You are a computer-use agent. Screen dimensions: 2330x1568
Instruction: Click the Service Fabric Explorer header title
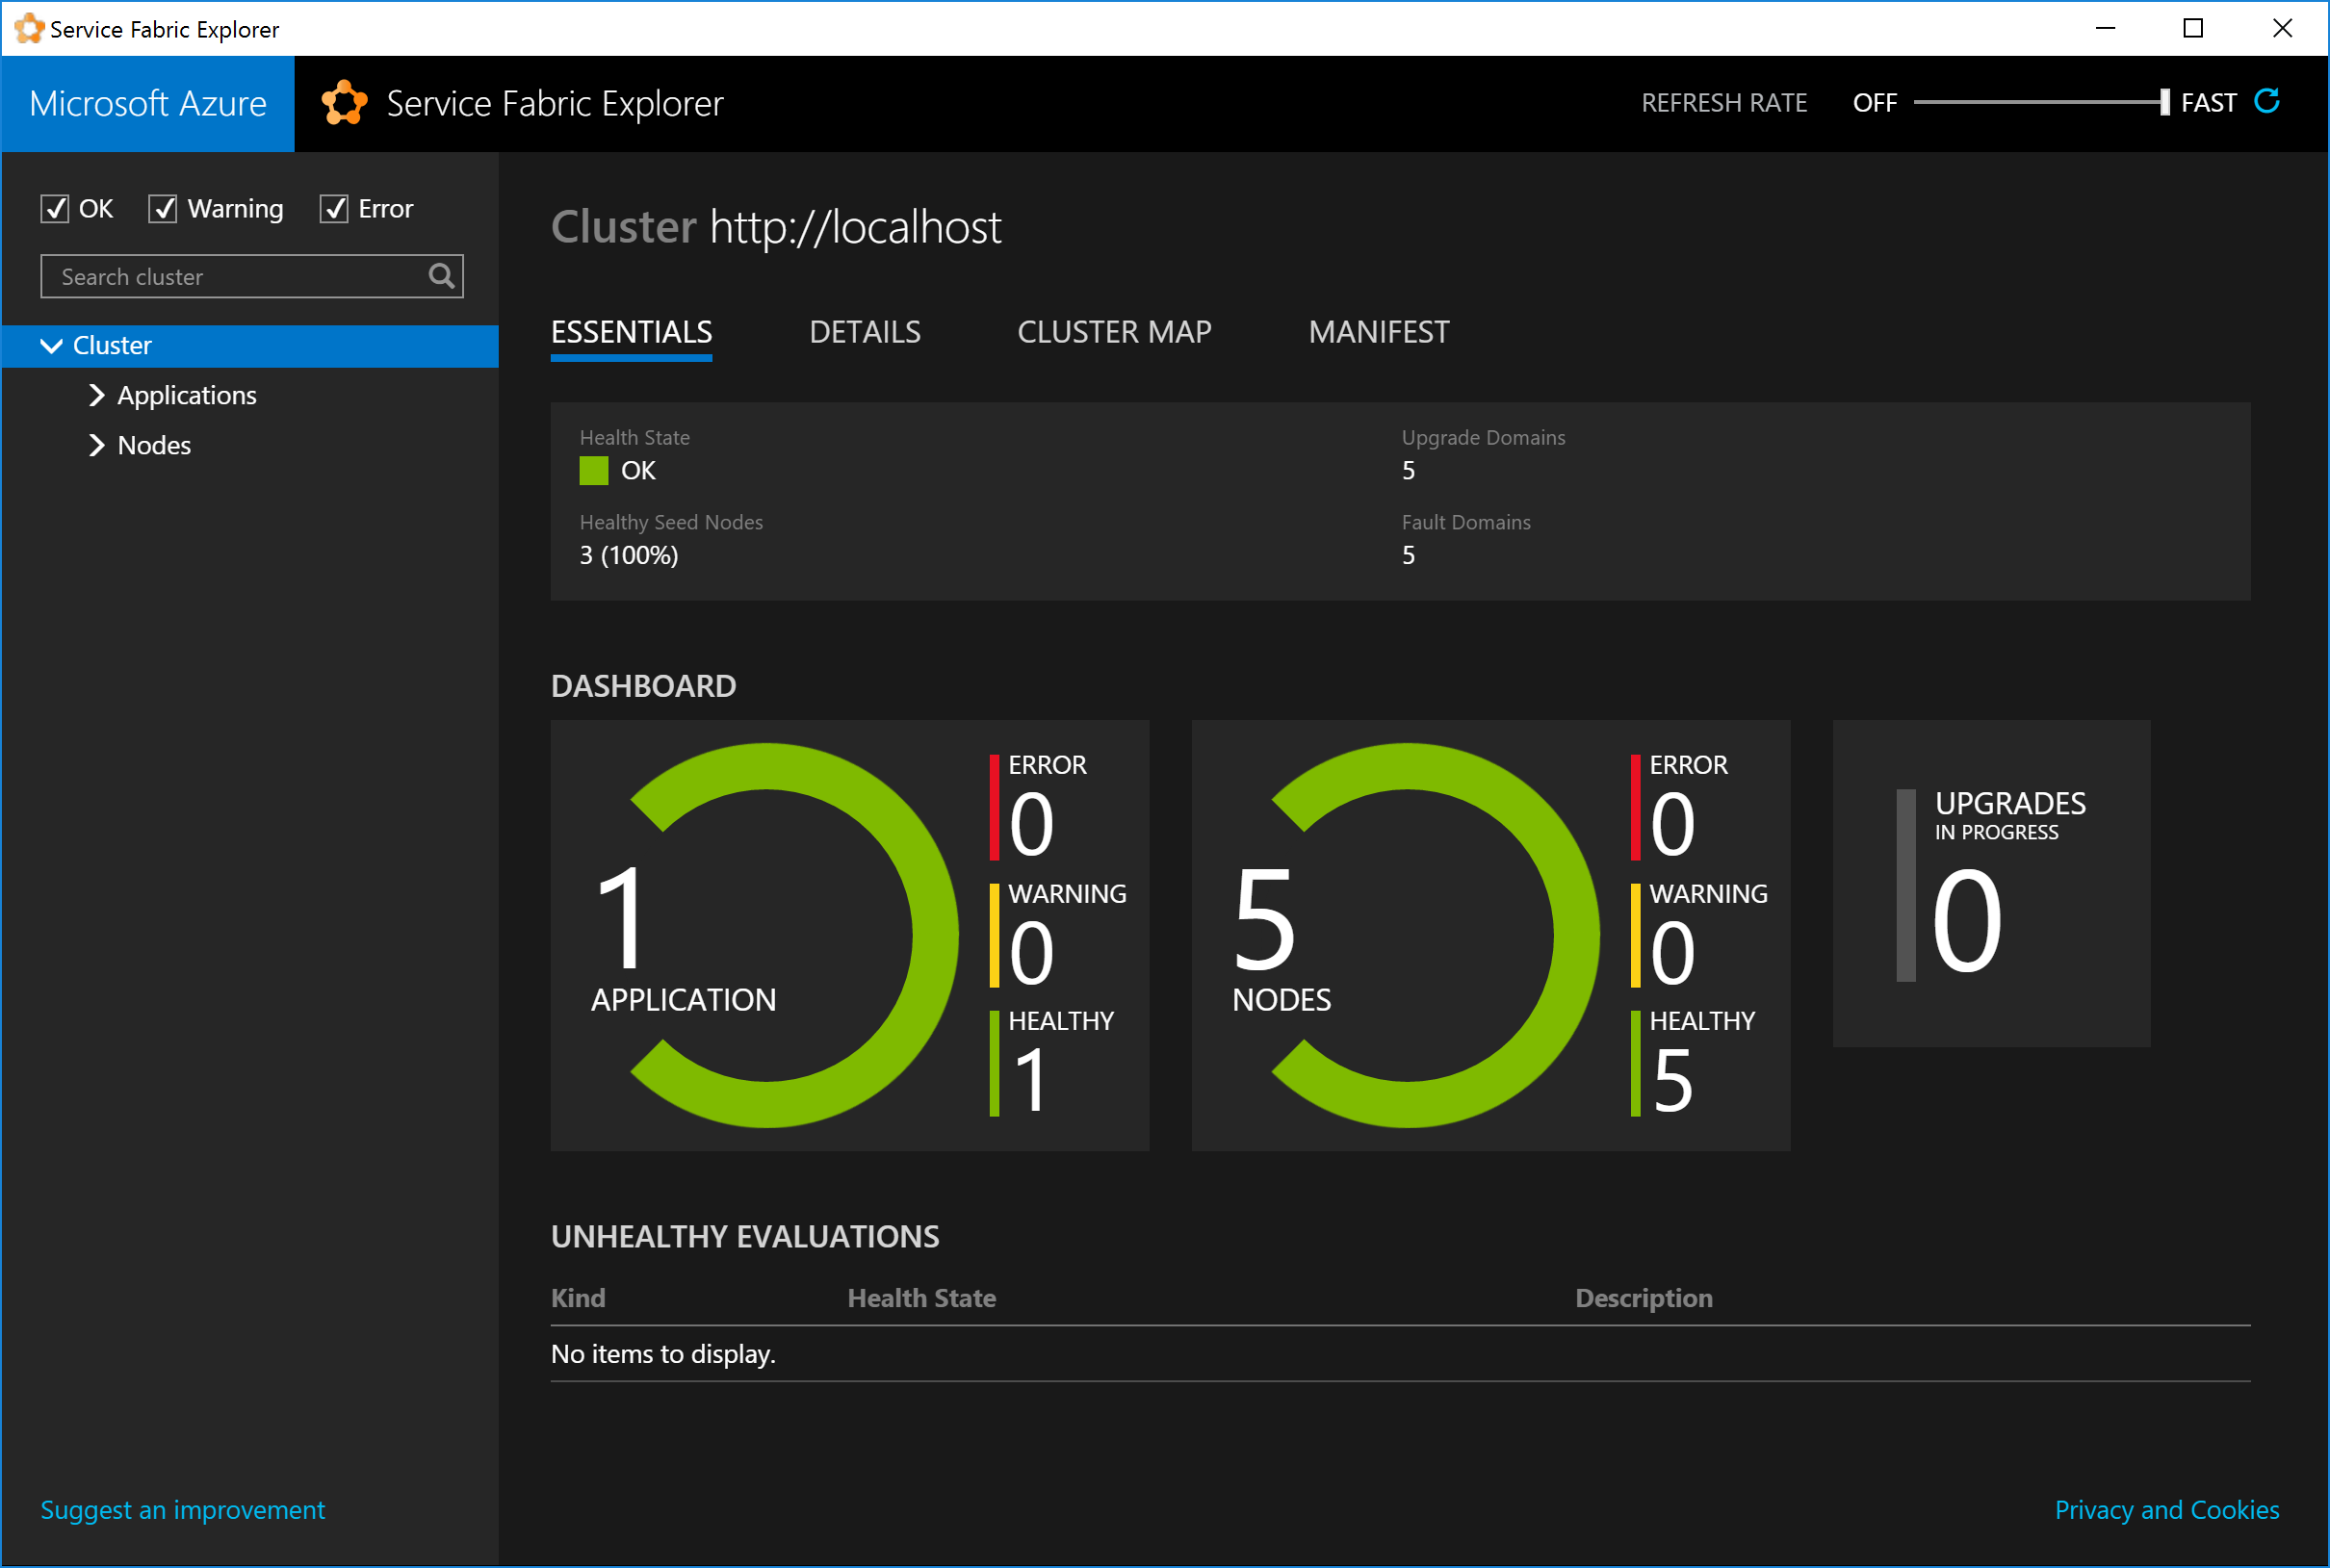[x=555, y=103]
